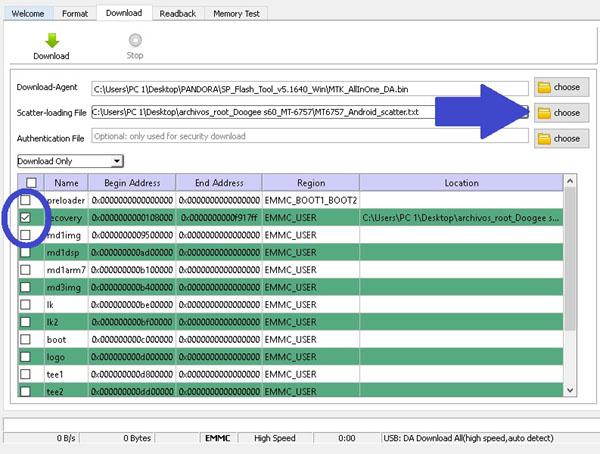Enable the md1arm7 partition checkbox
Image resolution: width=600 pixels, height=454 pixels.
pyautogui.click(x=25, y=269)
